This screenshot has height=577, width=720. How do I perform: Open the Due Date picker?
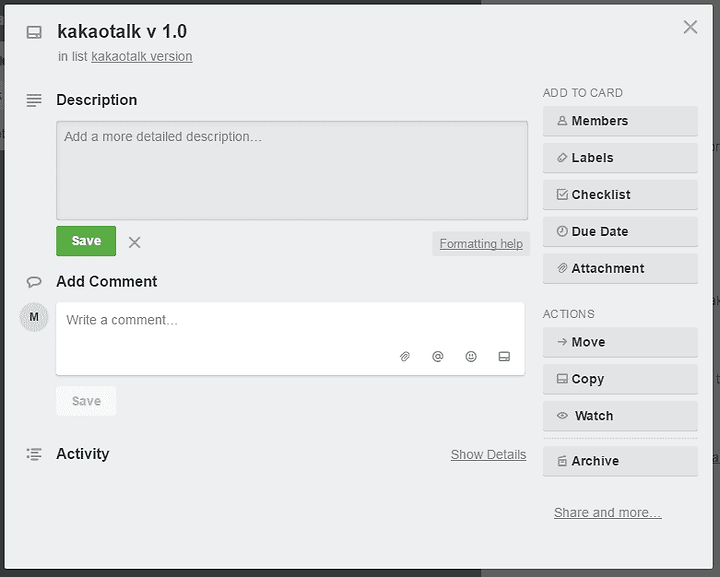pos(620,231)
